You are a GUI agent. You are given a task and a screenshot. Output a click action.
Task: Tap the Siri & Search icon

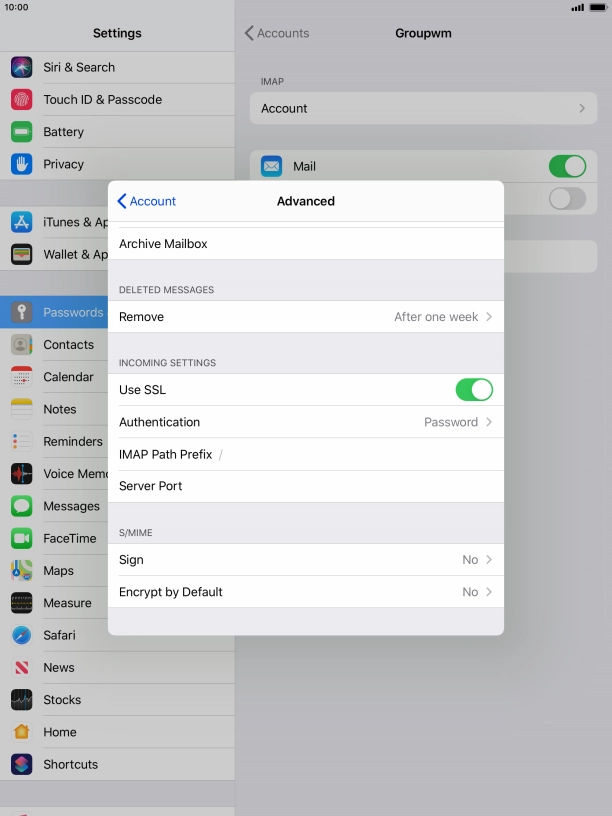pos(22,67)
